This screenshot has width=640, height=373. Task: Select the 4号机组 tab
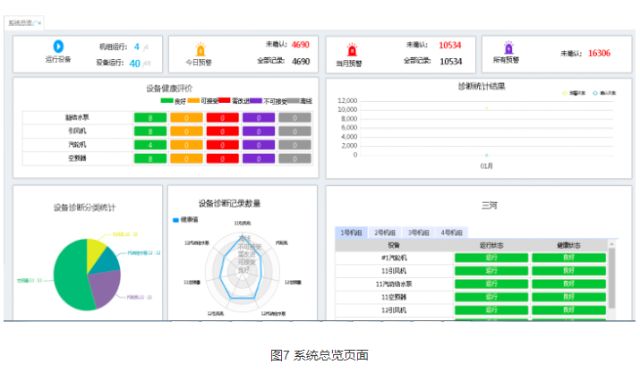(x=451, y=233)
